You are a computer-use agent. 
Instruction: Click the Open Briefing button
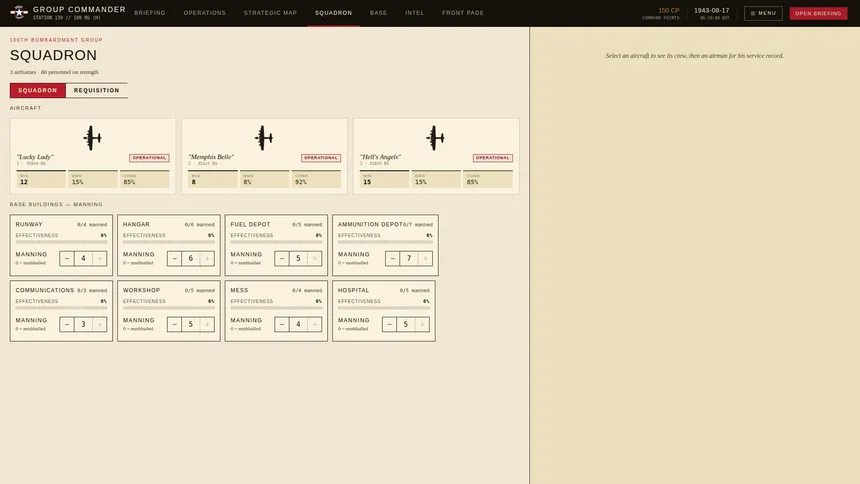pos(818,13)
